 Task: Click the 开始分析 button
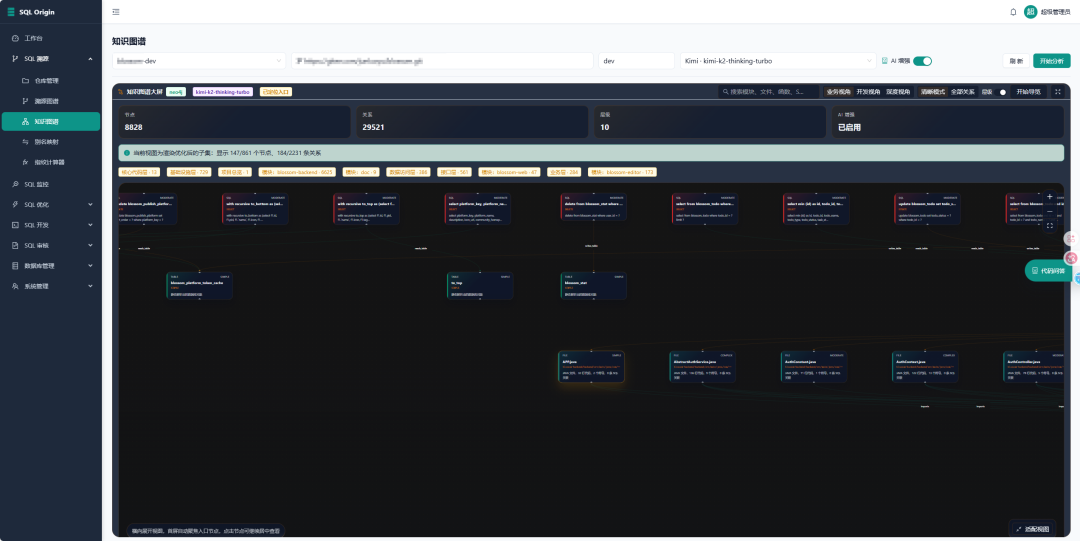(1051, 61)
